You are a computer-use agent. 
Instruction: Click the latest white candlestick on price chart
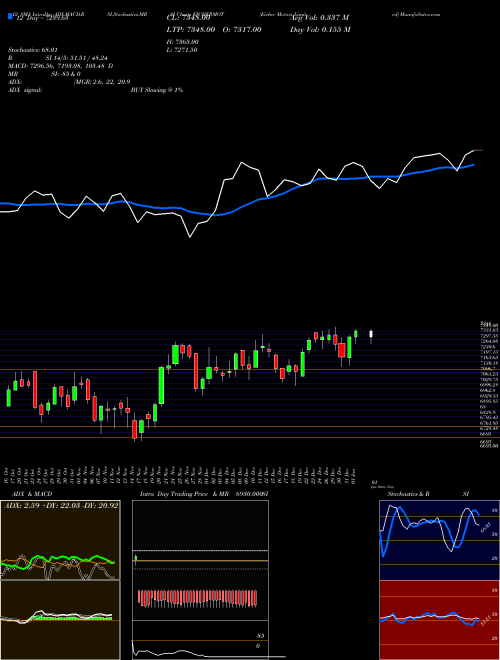point(371,336)
